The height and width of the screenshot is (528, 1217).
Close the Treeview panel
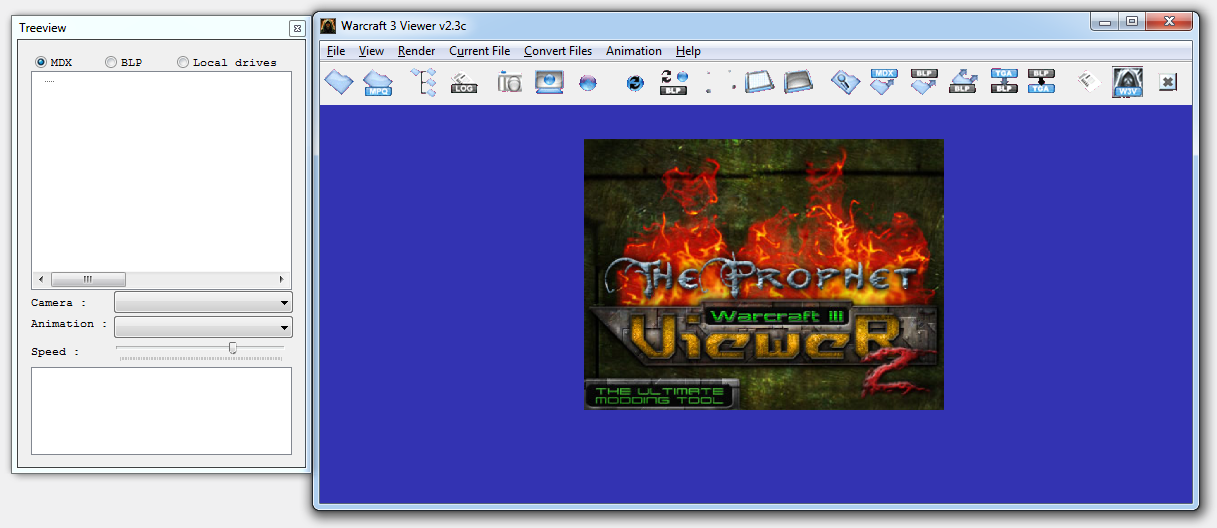point(296,28)
